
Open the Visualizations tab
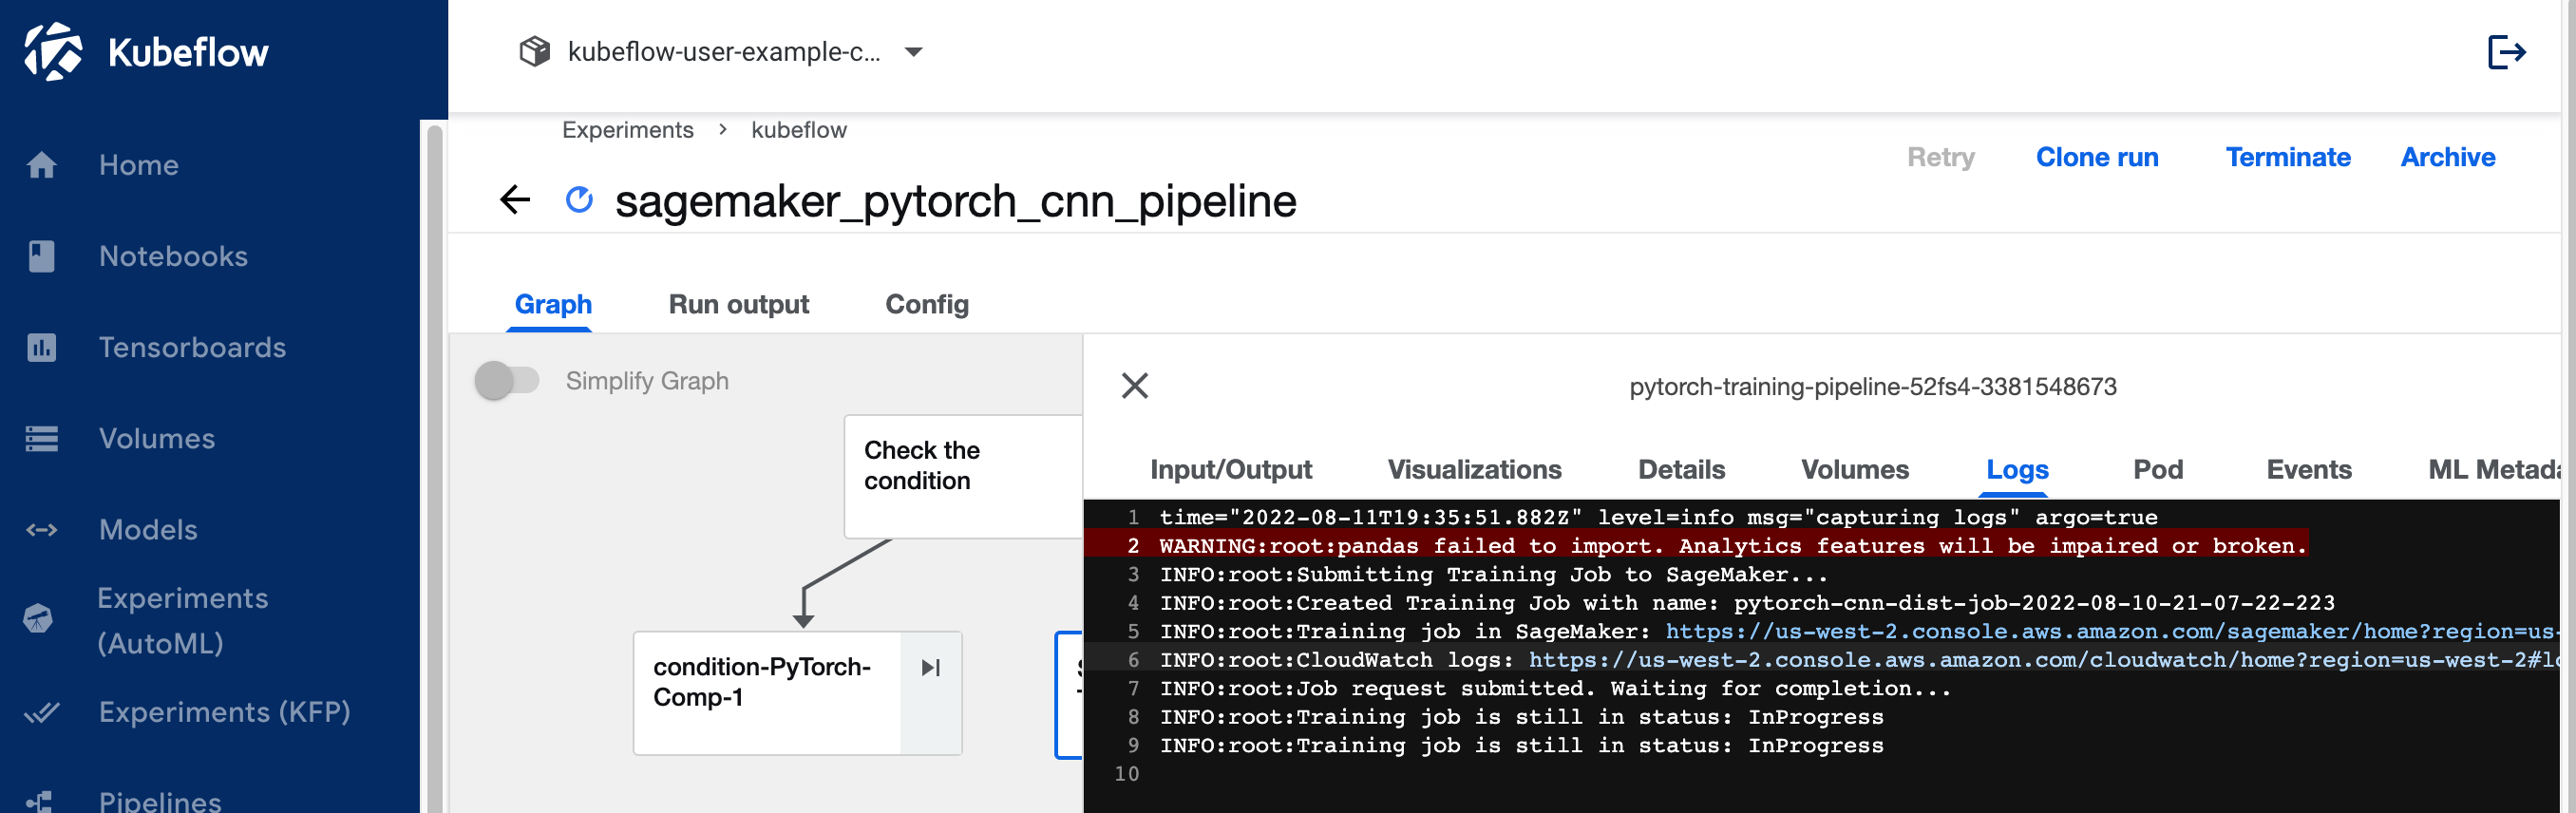click(1475, 469)
